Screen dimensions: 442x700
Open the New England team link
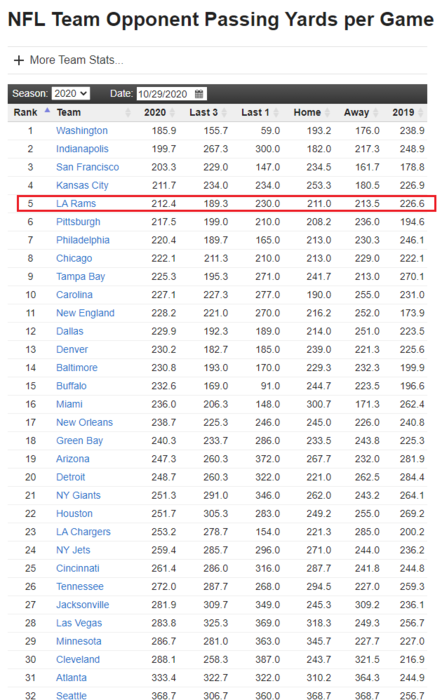click(85, 313)
